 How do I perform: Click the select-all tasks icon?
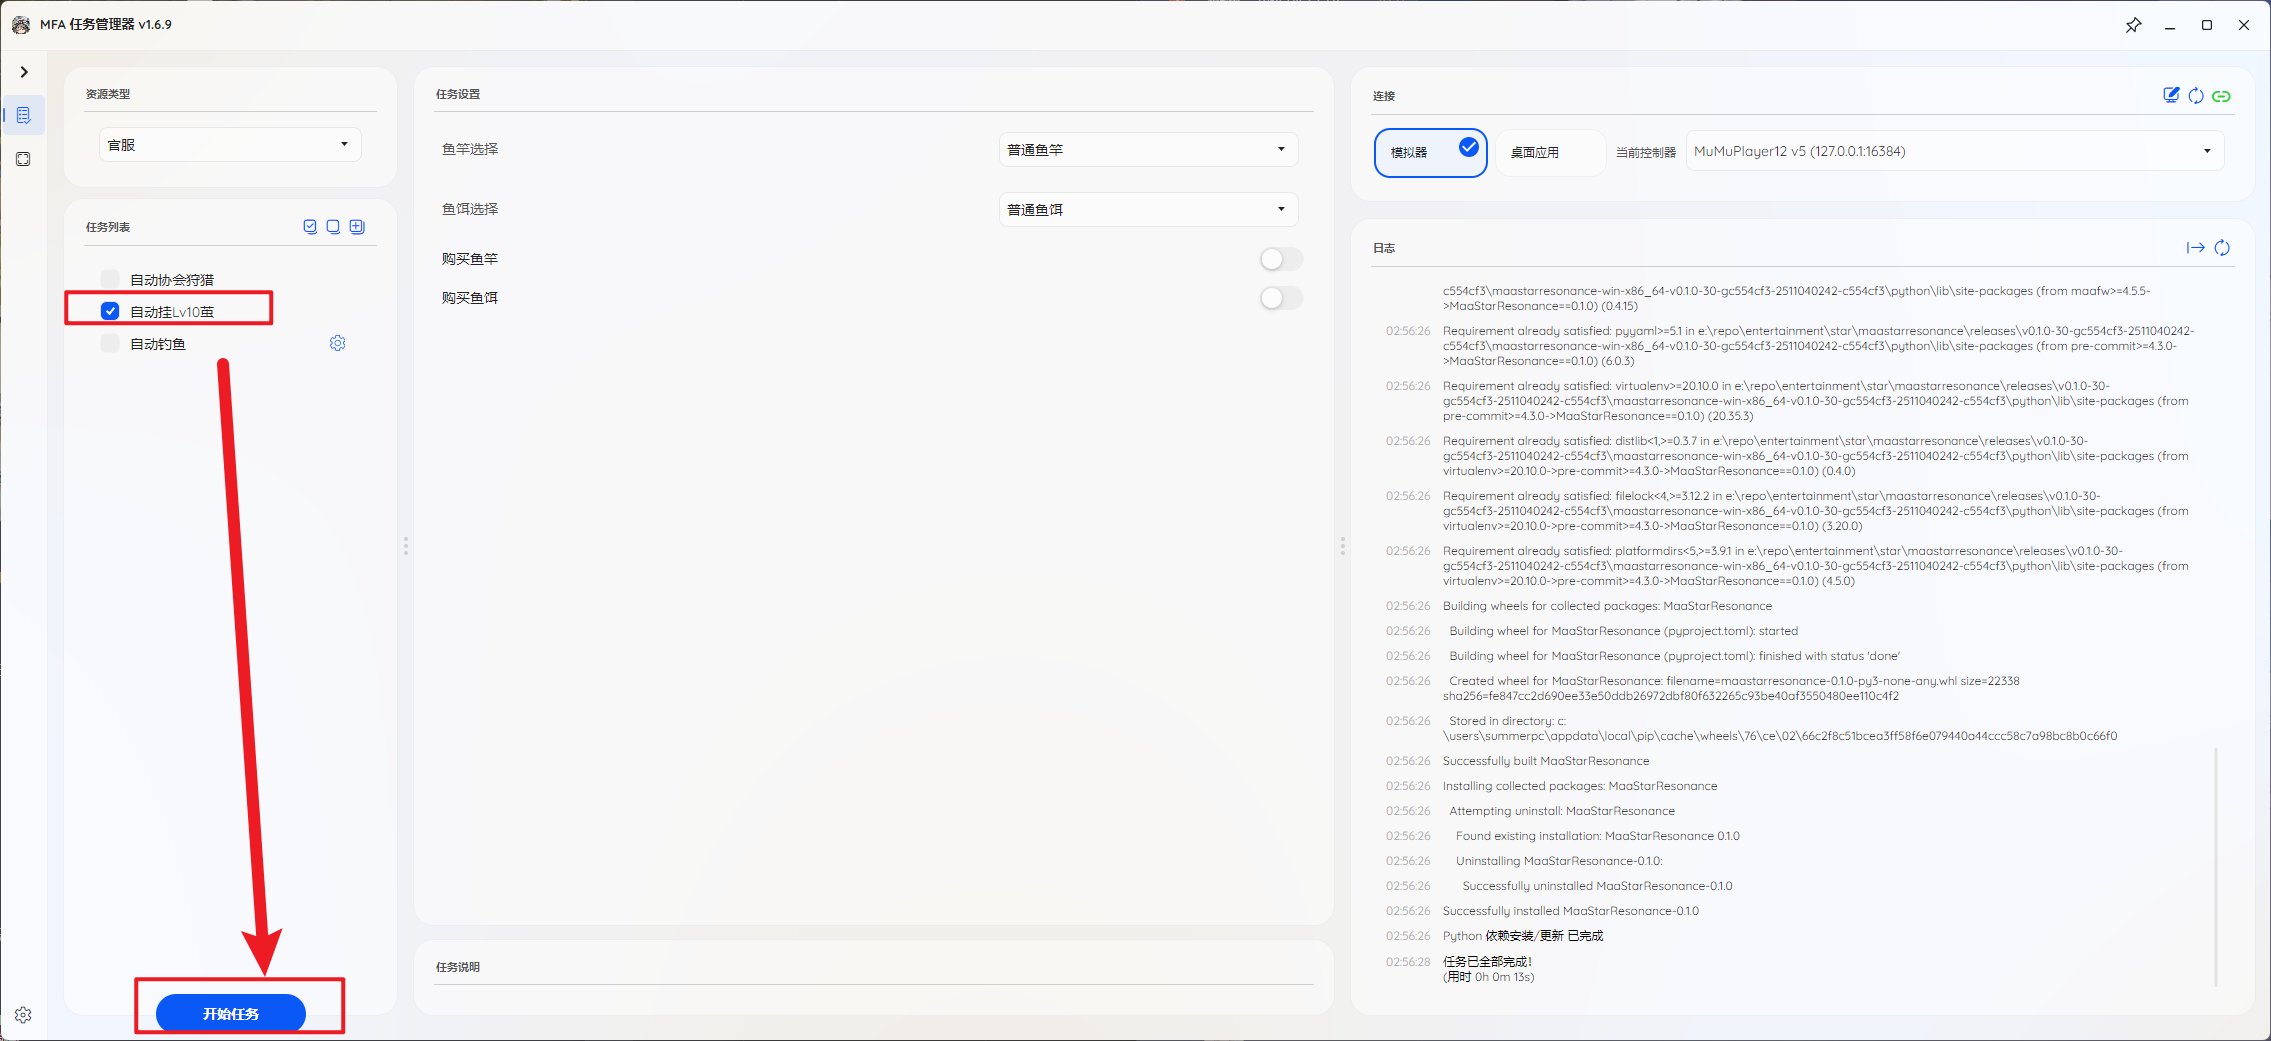(310, 227)
